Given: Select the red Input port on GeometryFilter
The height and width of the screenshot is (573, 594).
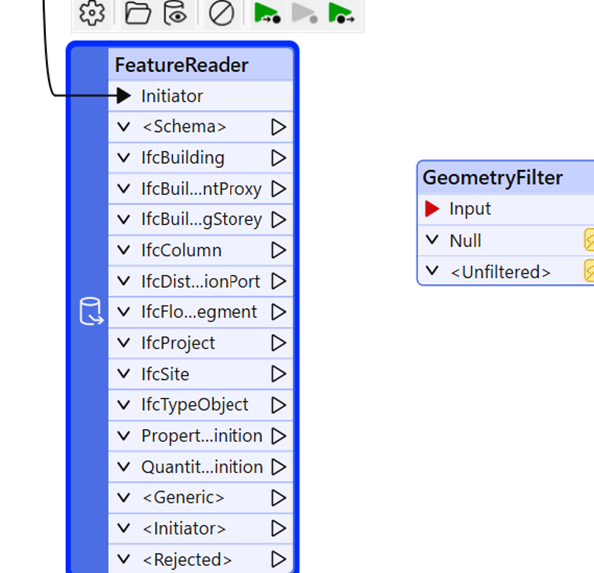Looking at the screenshot, I should pos(432,209).
